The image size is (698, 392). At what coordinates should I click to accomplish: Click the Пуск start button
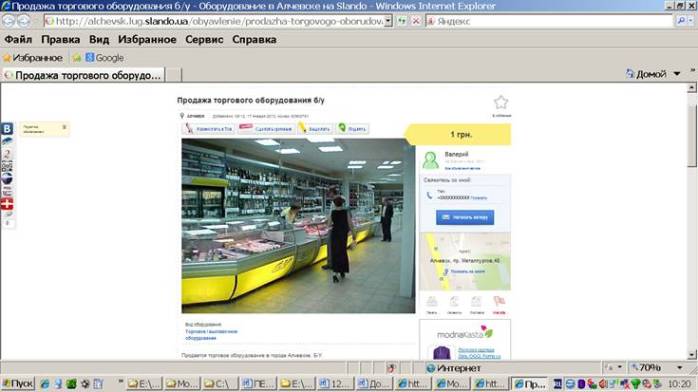18,384
